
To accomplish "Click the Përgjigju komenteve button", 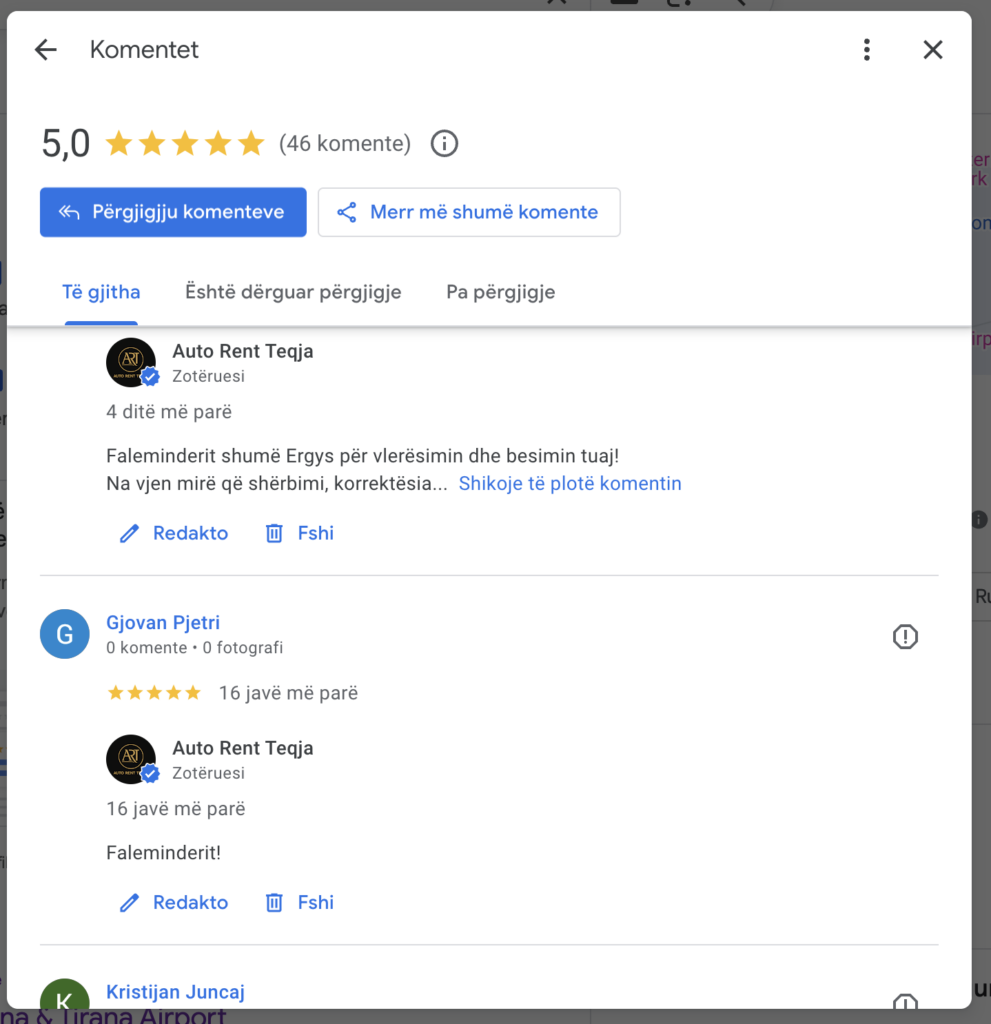I will (x=173, y=212).
